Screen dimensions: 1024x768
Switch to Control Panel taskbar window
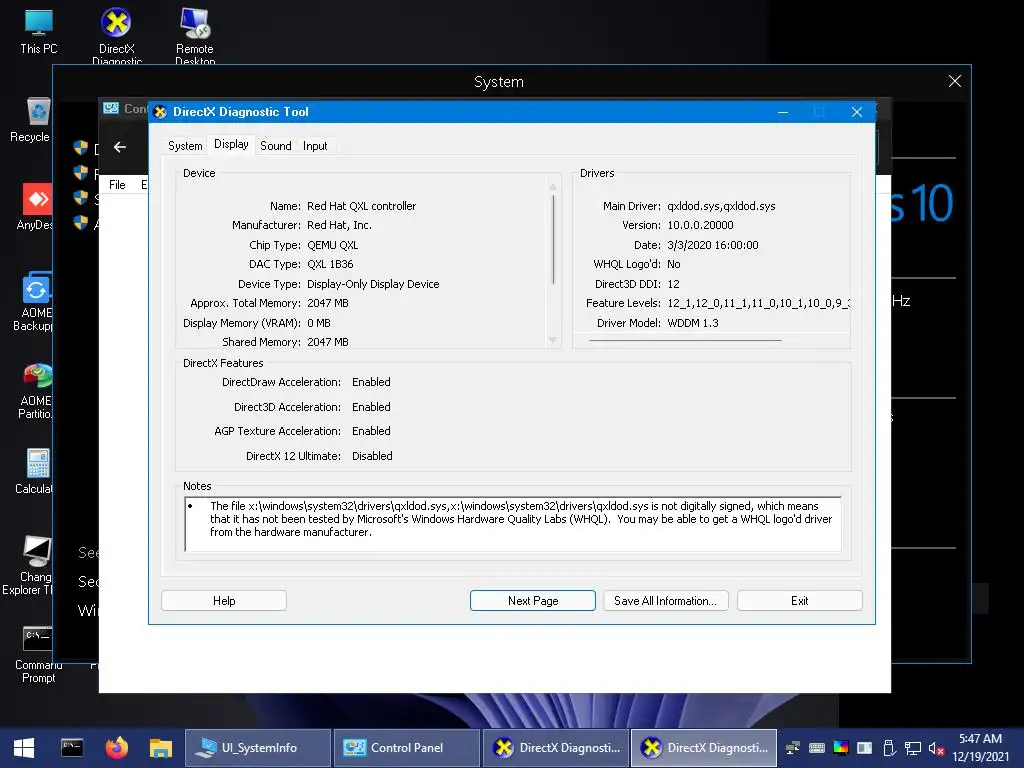coord(406,748)
